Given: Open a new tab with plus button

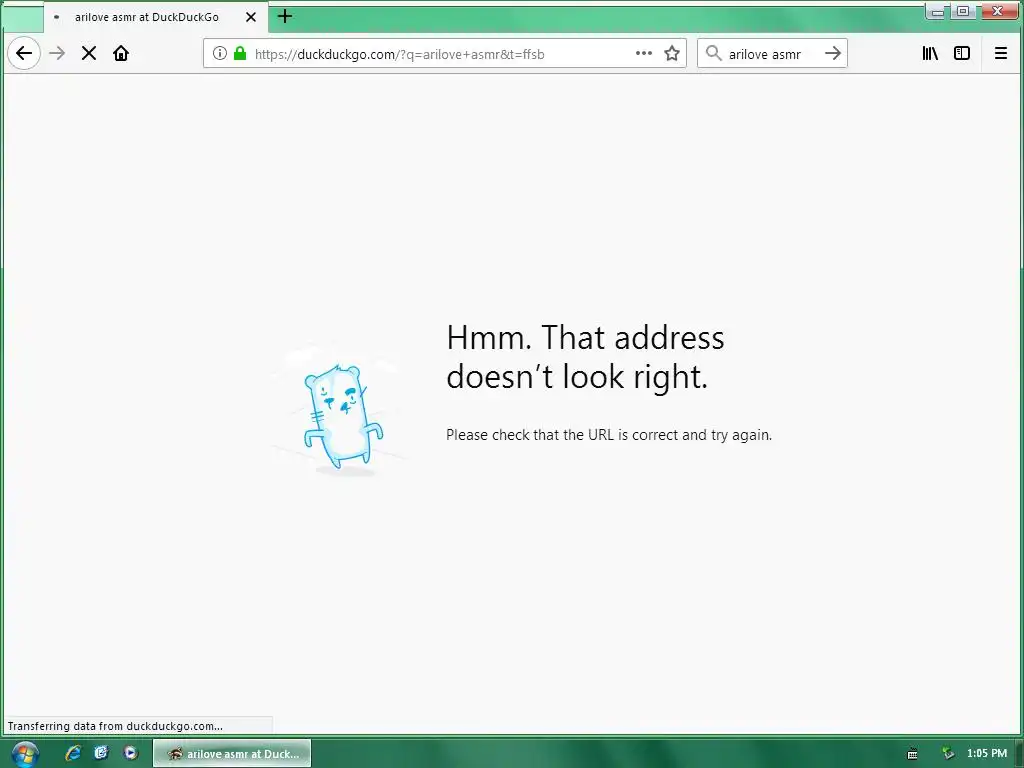Looking at the screenshot, I should tap(285, 16).
